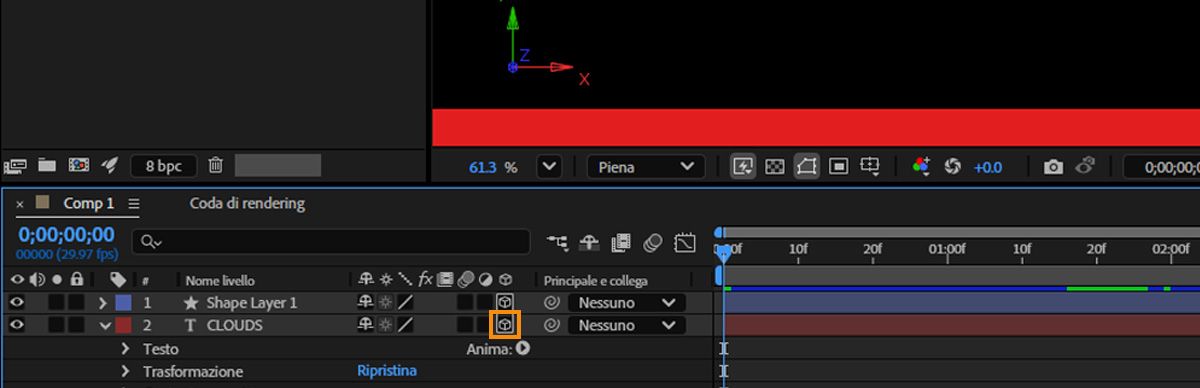Expand the Shape Layer 1 properties

click(103, 302)
